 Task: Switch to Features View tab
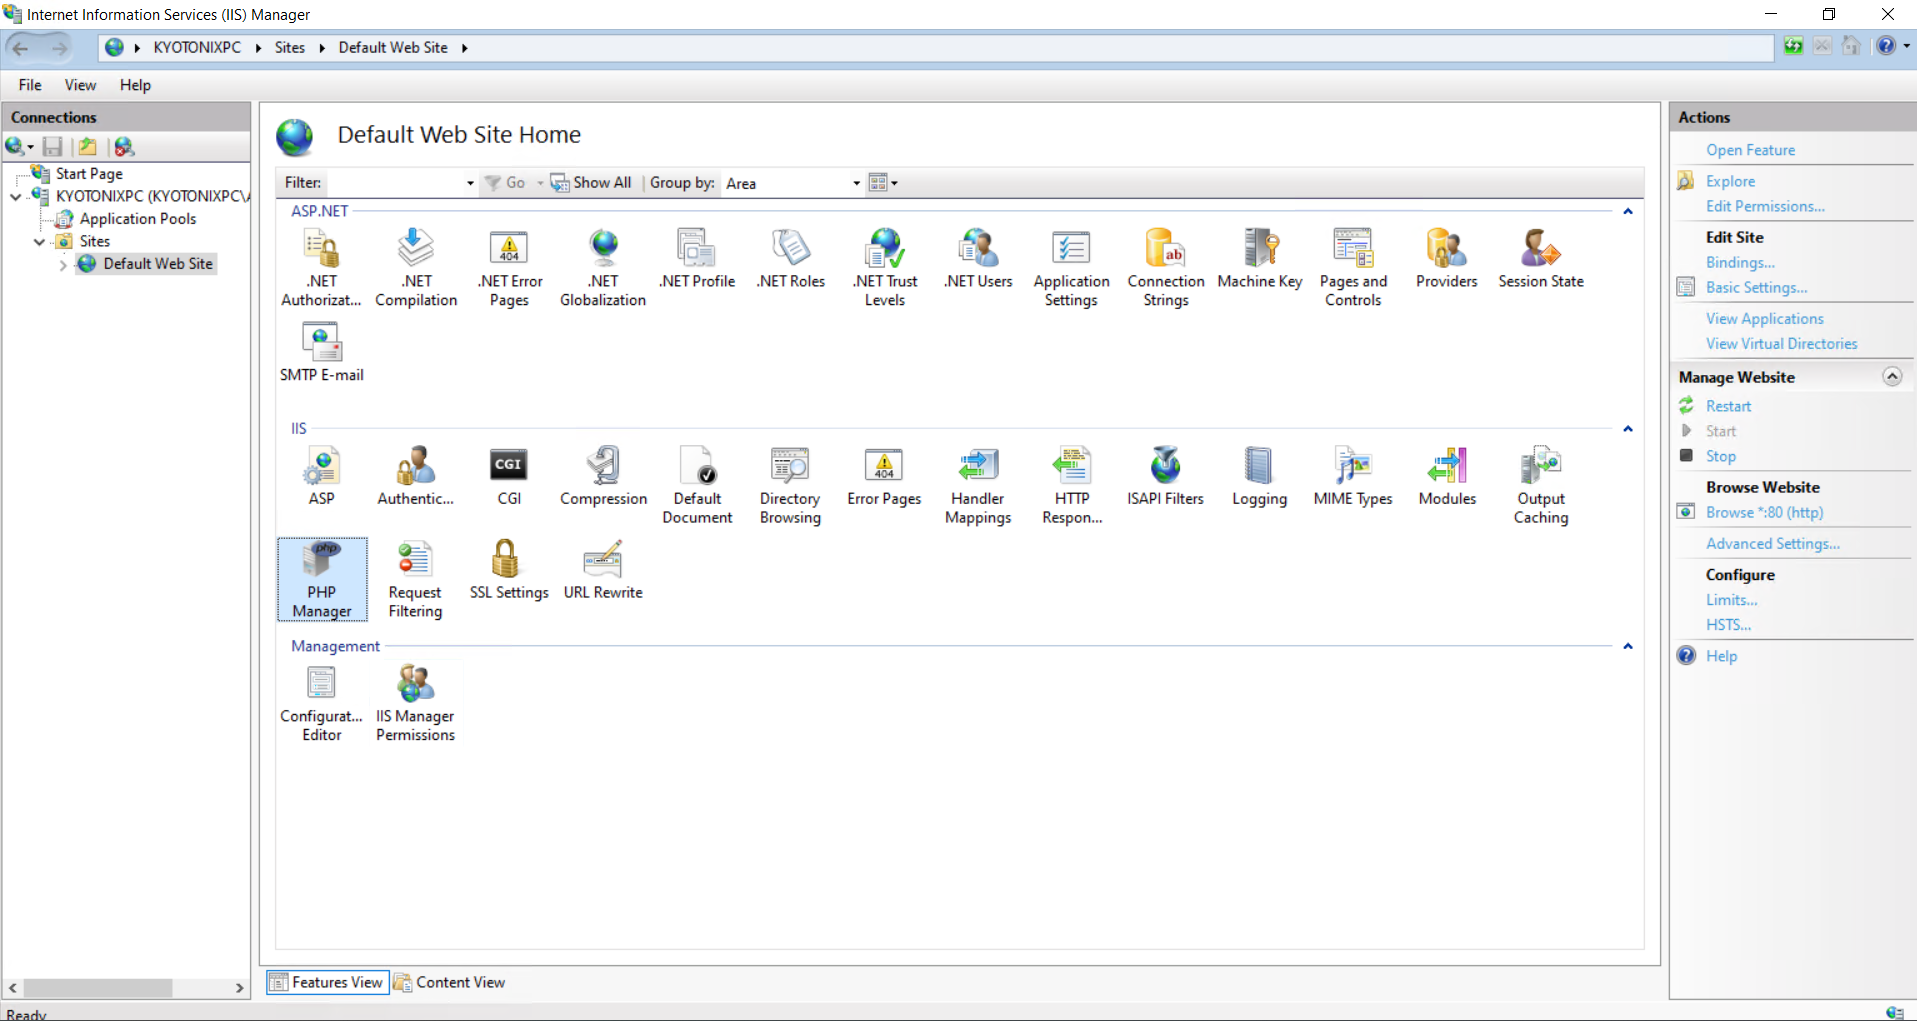click(327, 982)
